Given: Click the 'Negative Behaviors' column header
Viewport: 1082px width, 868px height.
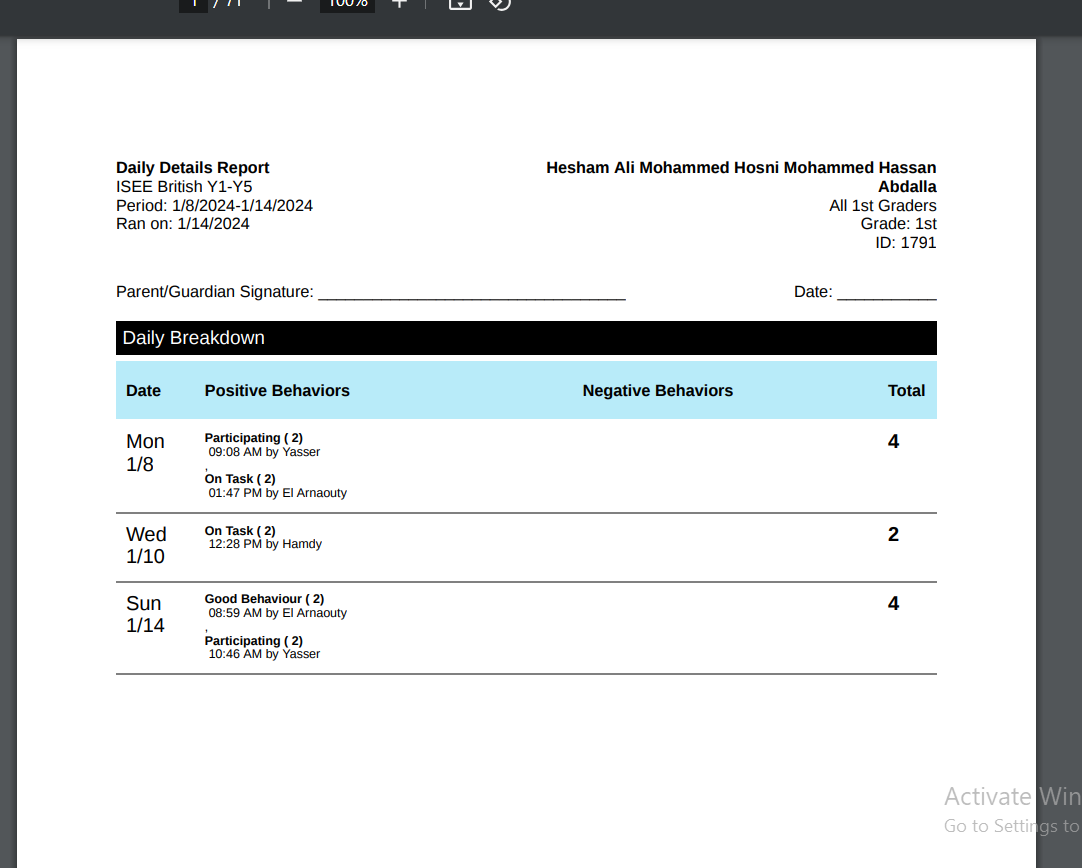Looking at the screenshot, I should [x=658, y=391].
